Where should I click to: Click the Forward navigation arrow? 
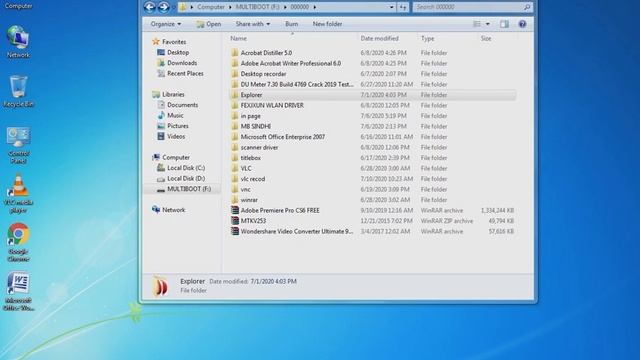pyautogui.click(x=163, y=7)
